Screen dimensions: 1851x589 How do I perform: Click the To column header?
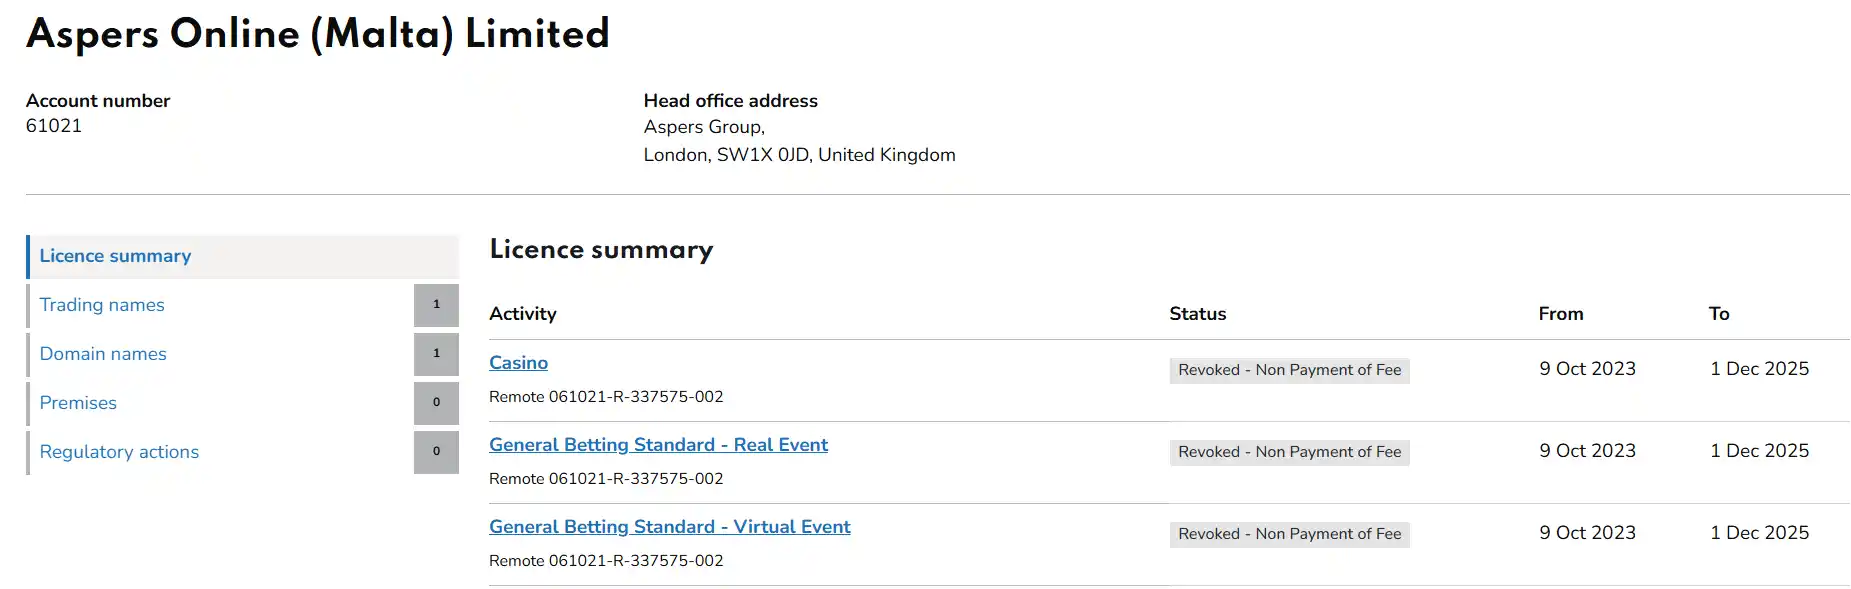pyautogui.click(x=1719, y=314)
